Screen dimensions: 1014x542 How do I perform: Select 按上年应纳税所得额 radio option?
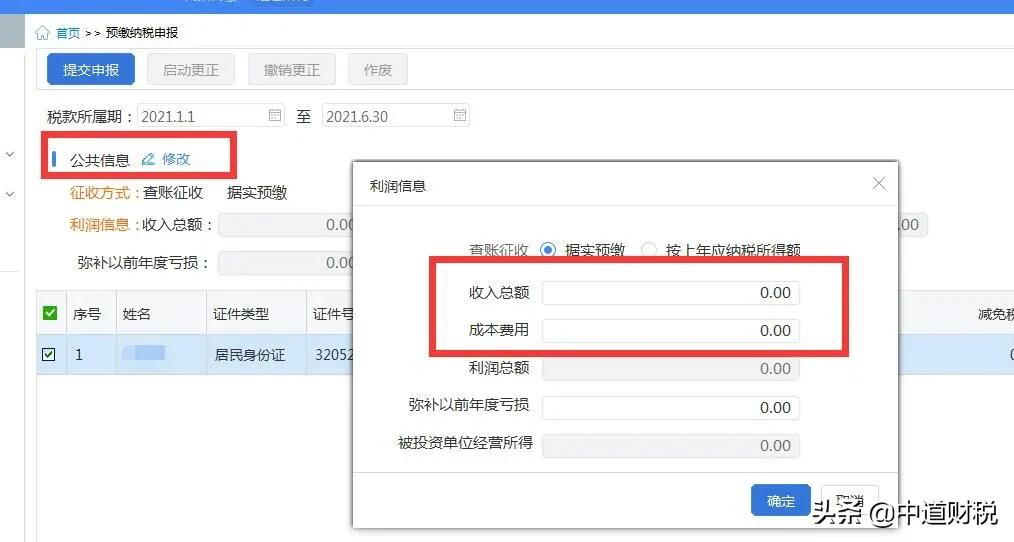pos(649,250)
